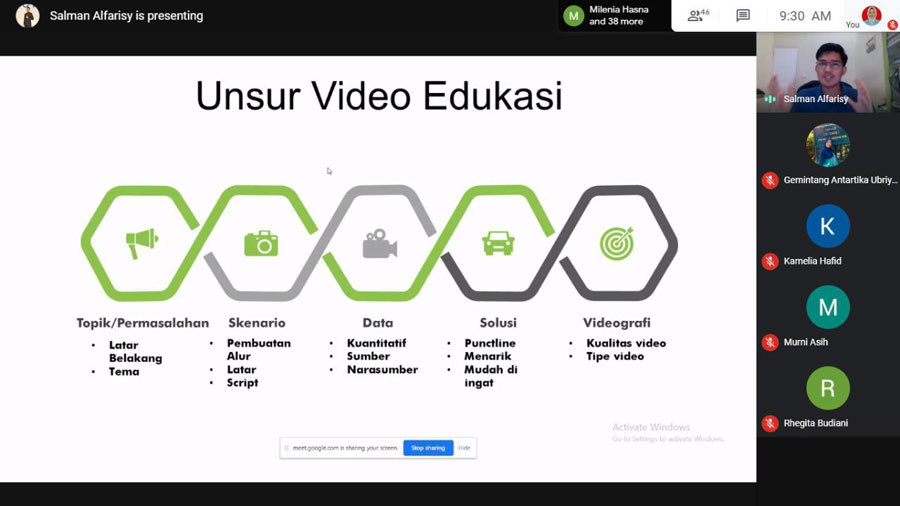This screenshot has width=900, height=506.
Task: Click the presenter avatar beside 'is presenting'
Action: 28,16
